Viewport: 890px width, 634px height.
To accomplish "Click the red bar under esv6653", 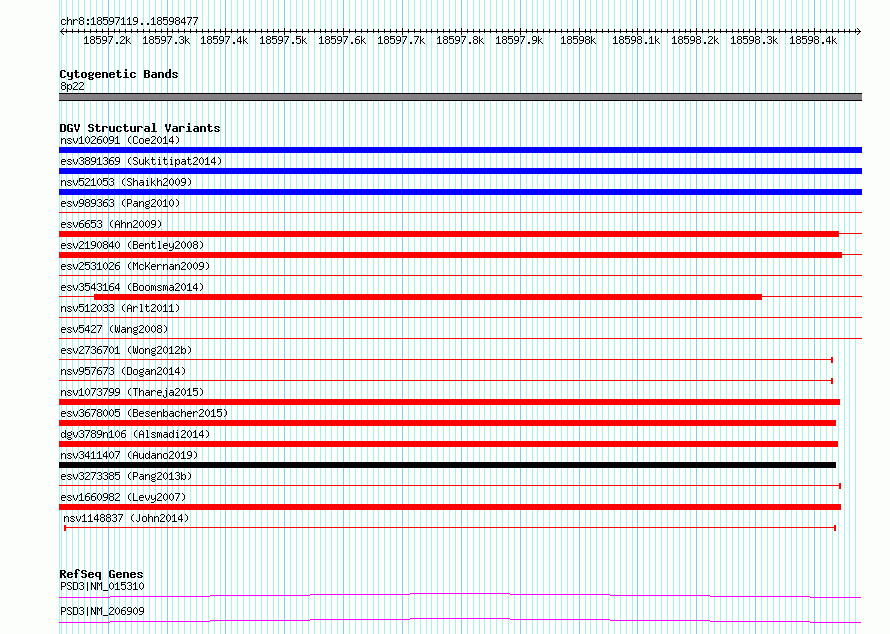I will [x=449, y=234].
